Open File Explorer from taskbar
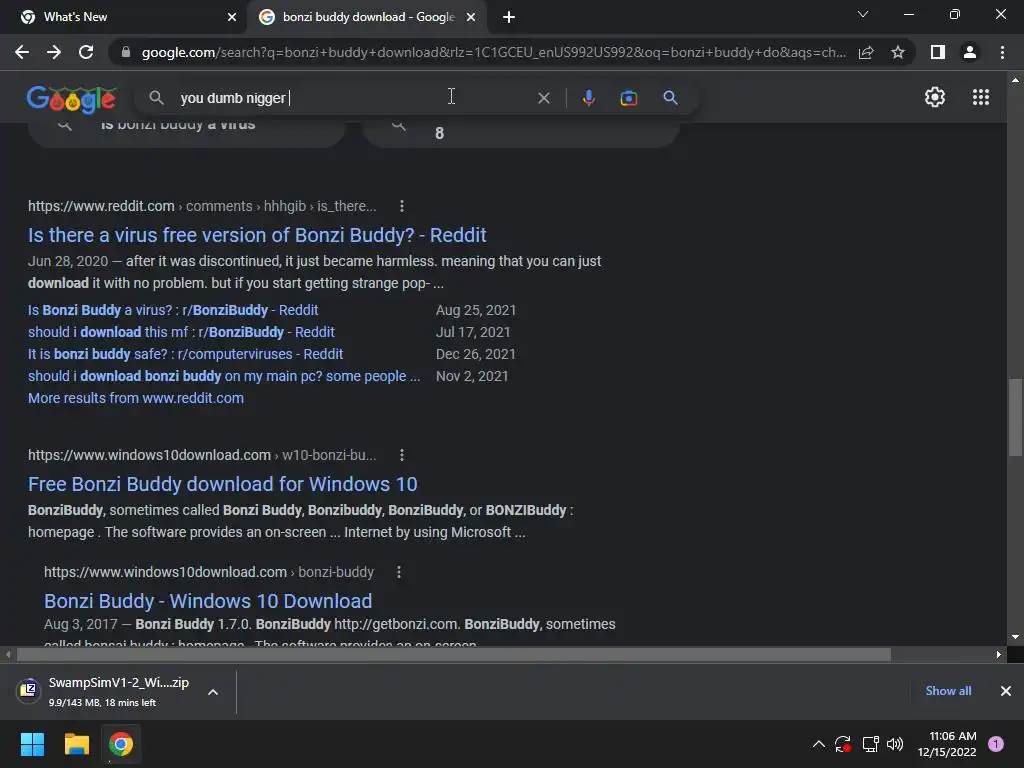The height and width of the screenshot is (768, 1024). click(76, 744)
